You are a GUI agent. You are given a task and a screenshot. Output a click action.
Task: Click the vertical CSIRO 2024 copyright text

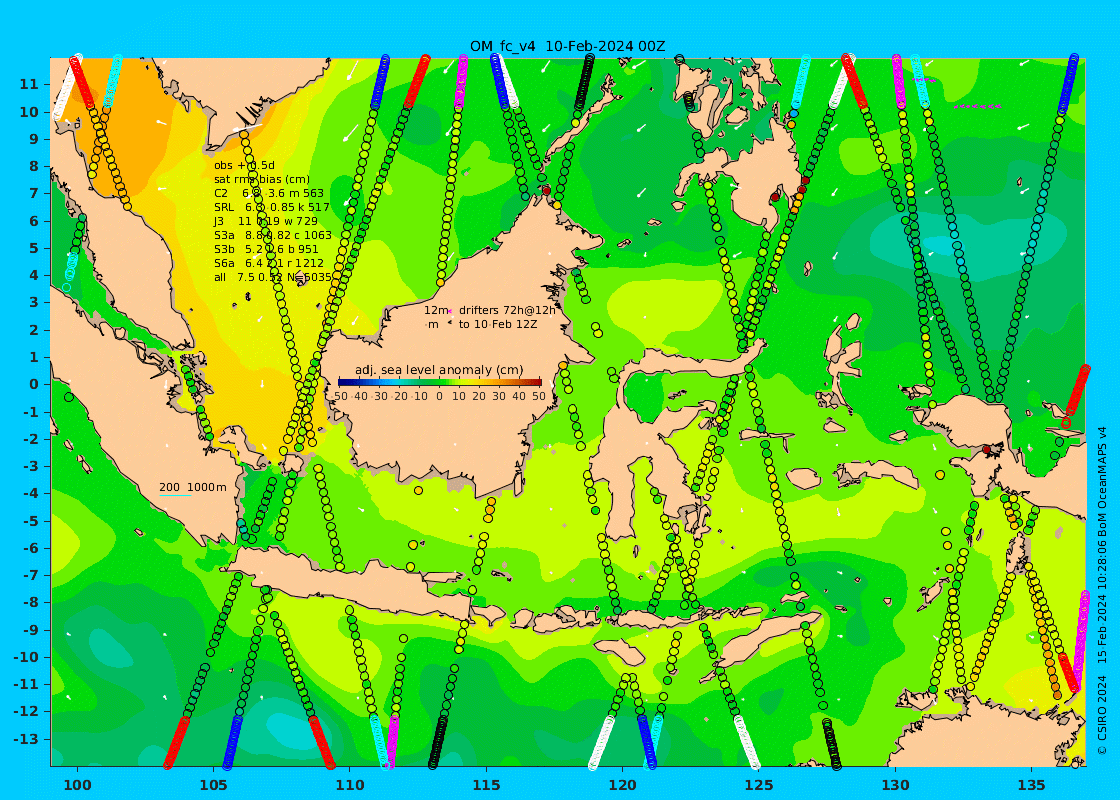(1102, 590)
